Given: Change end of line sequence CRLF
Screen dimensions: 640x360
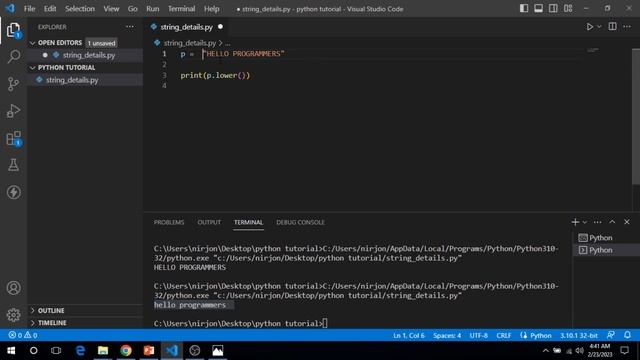Looking at the screenshot, I should pos(504,336).
